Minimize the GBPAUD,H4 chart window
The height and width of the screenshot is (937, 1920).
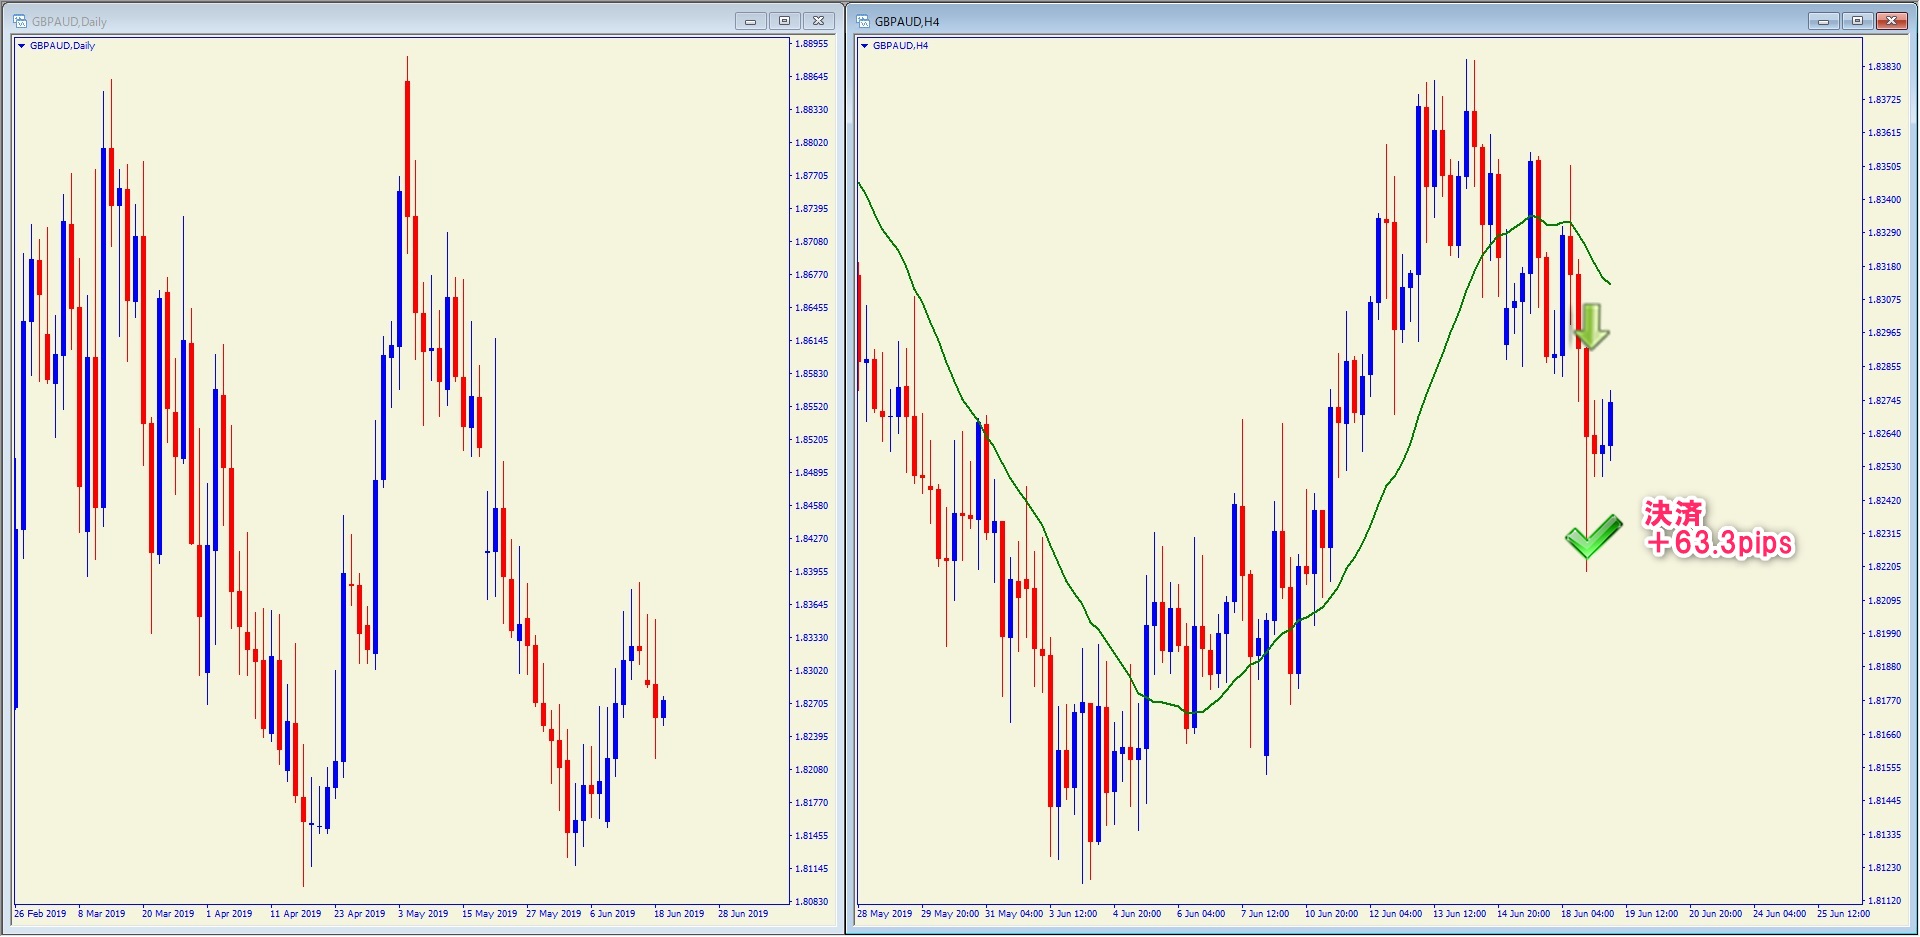[x=1823, y=21]
